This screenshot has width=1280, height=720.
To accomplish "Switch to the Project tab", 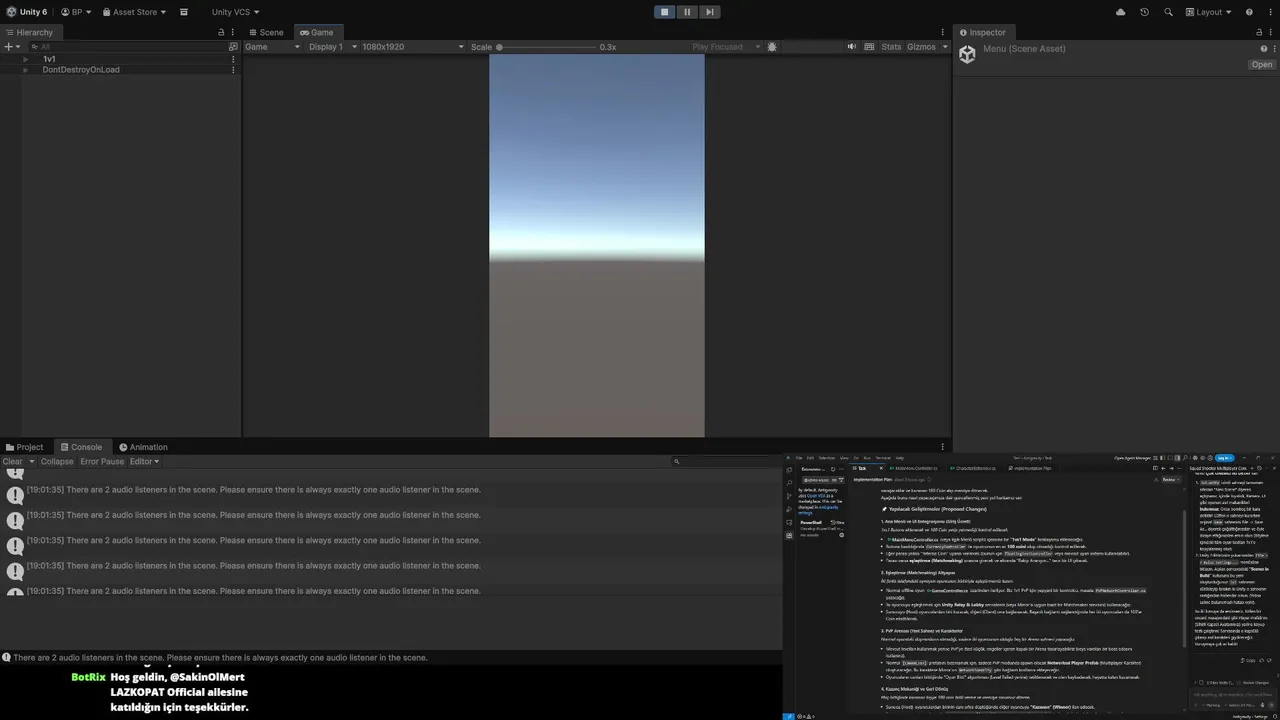I will (24, 447).
